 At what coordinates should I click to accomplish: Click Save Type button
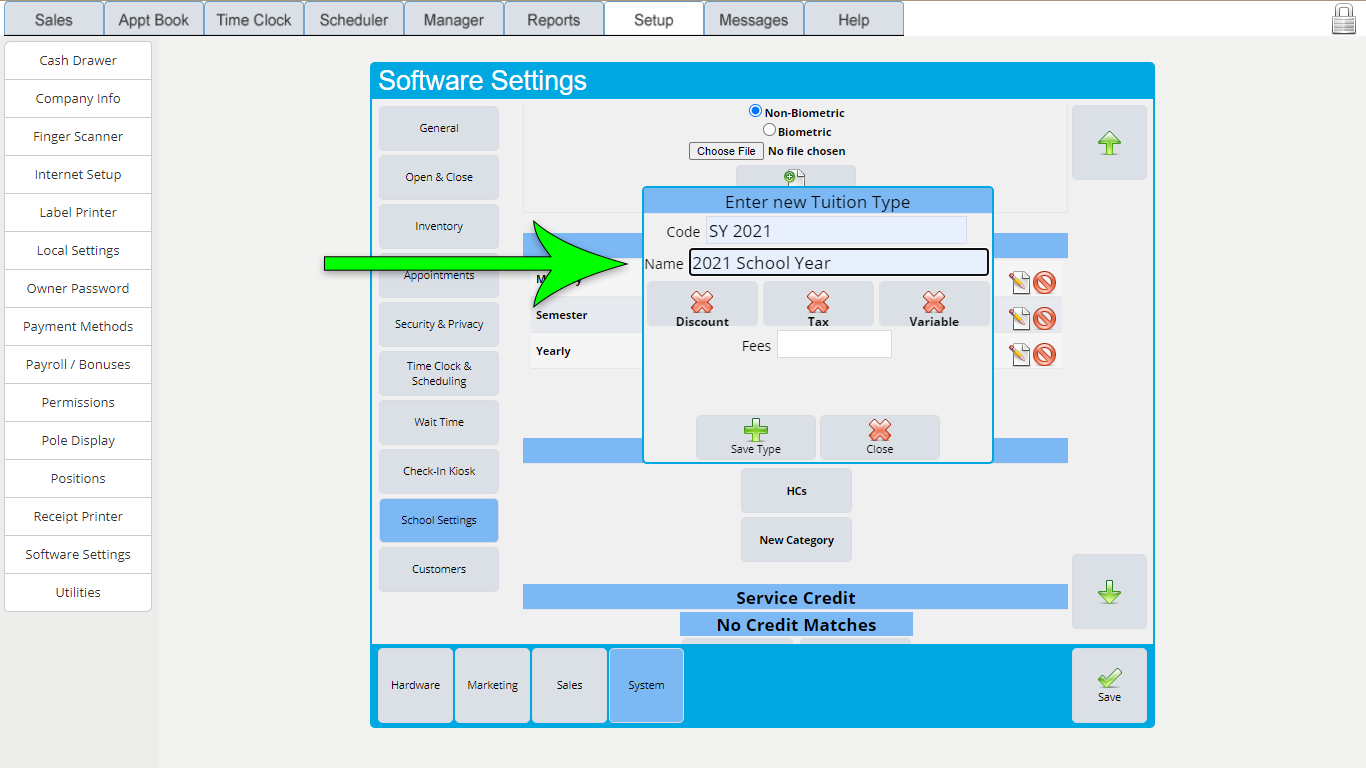click(756, 437)
